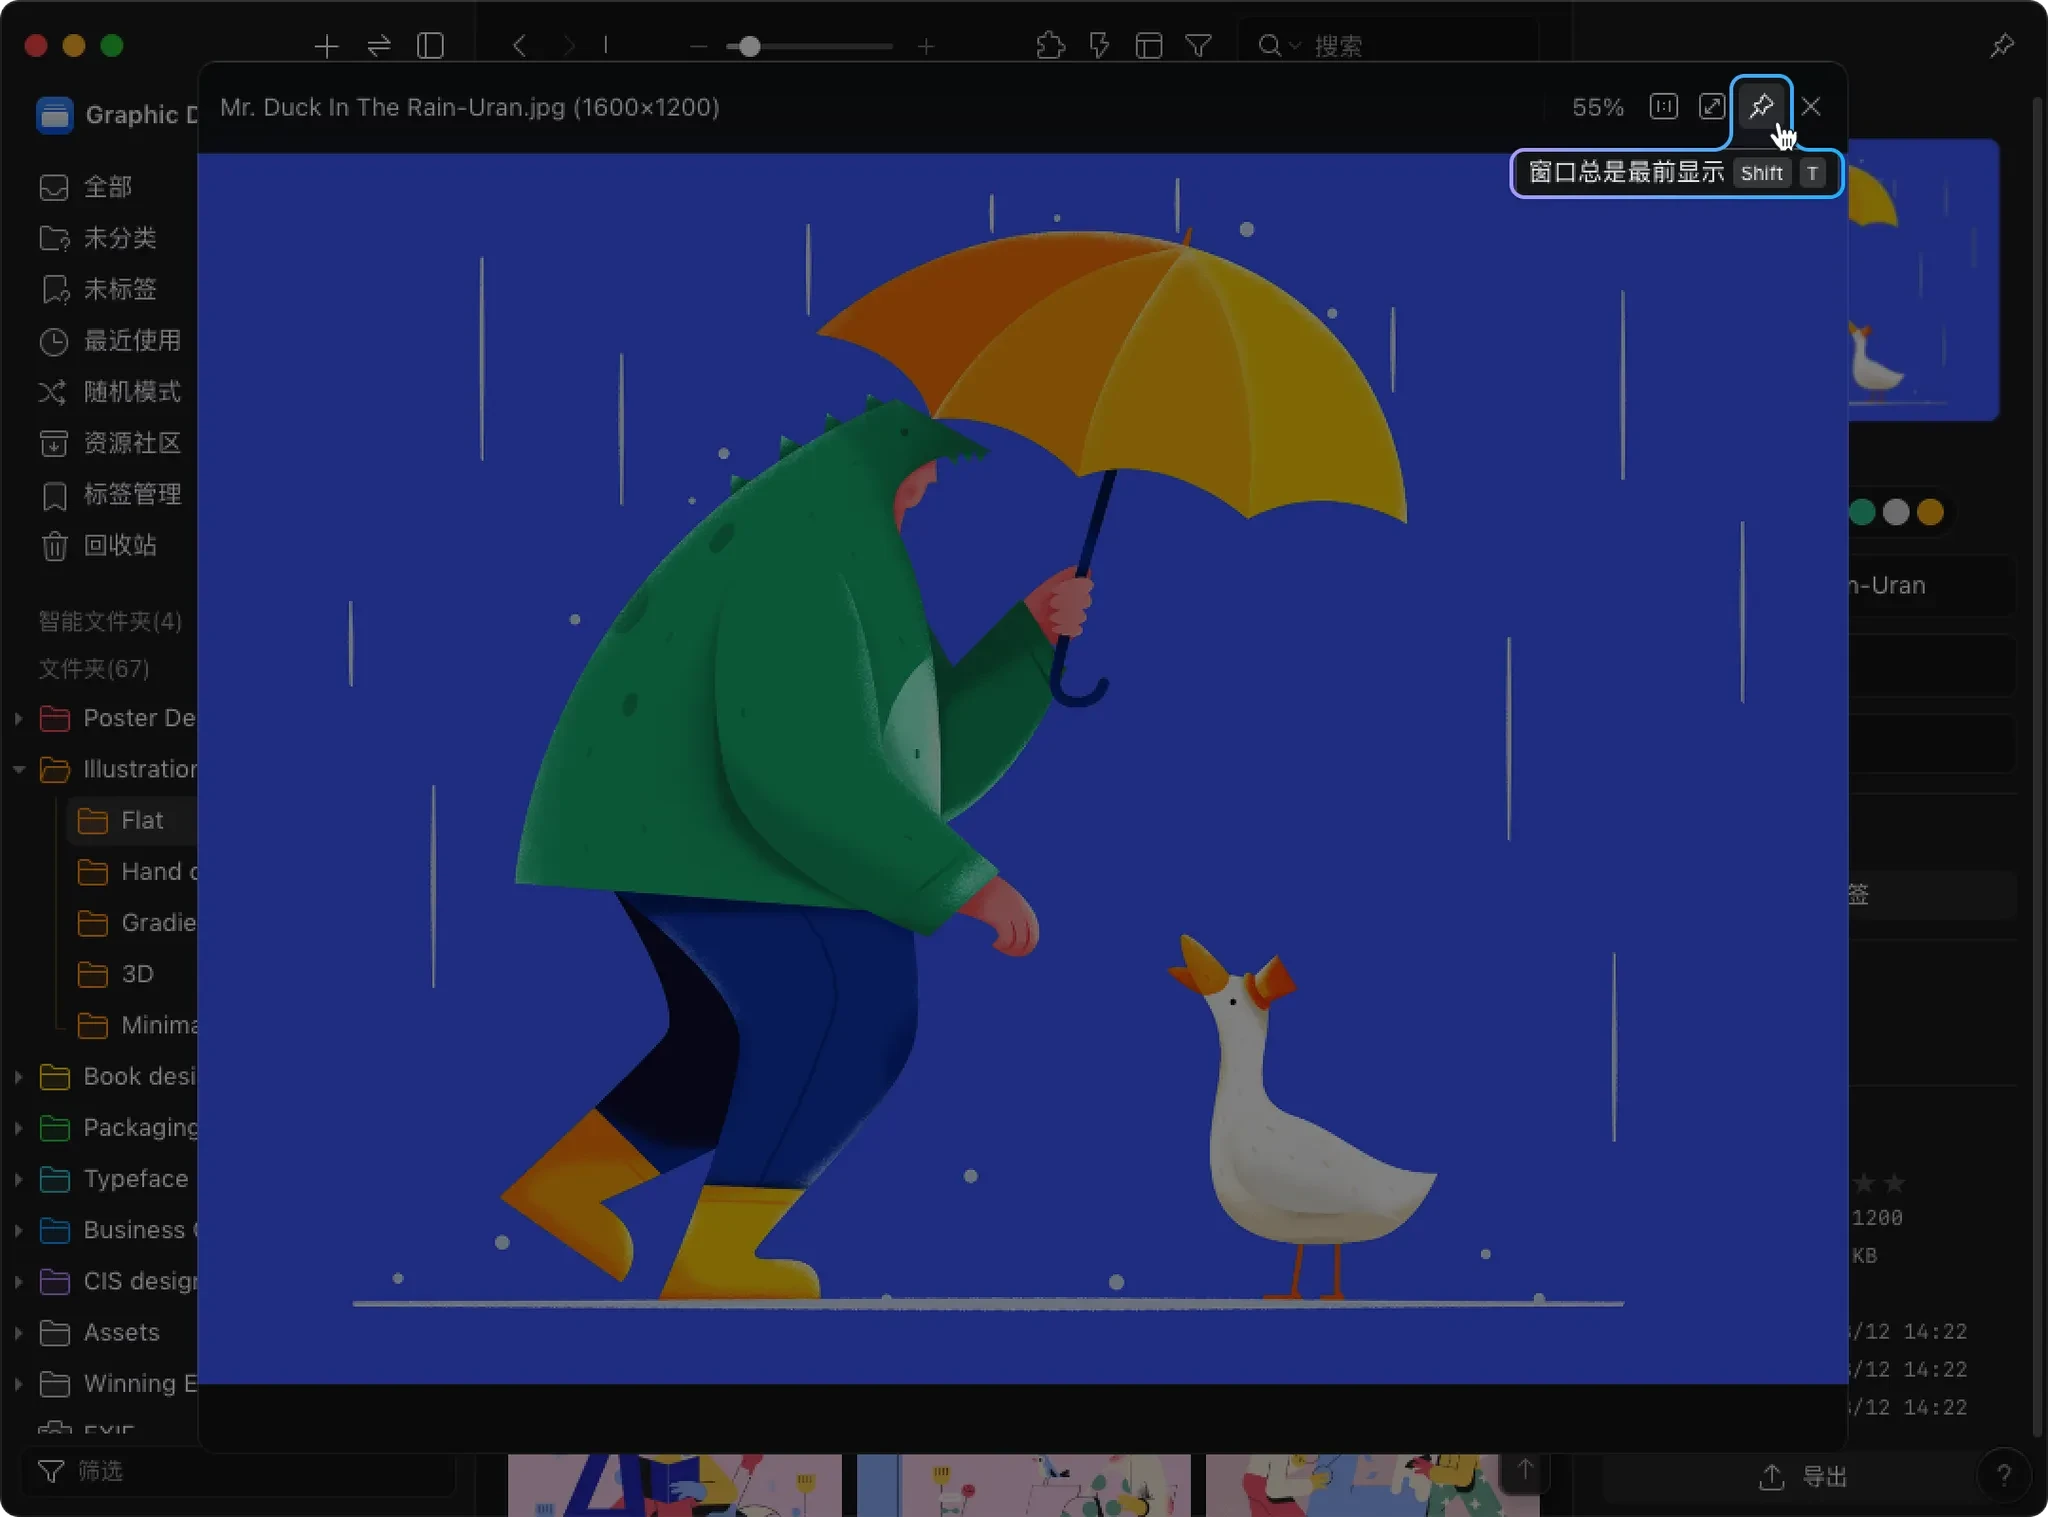Click the 筛选 filter box at sidebar bottom
The height and width of the screenshot is (1517, 2048).
point(240,1472)
